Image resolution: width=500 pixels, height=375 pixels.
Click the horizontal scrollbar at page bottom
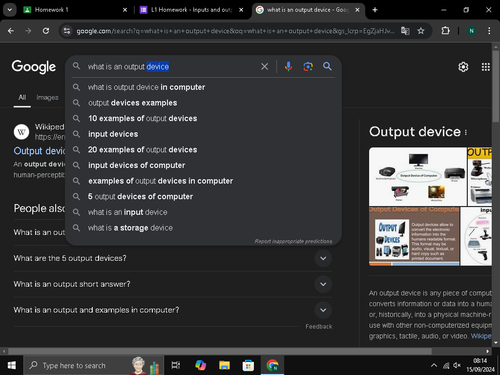click(x=220, y=351)
